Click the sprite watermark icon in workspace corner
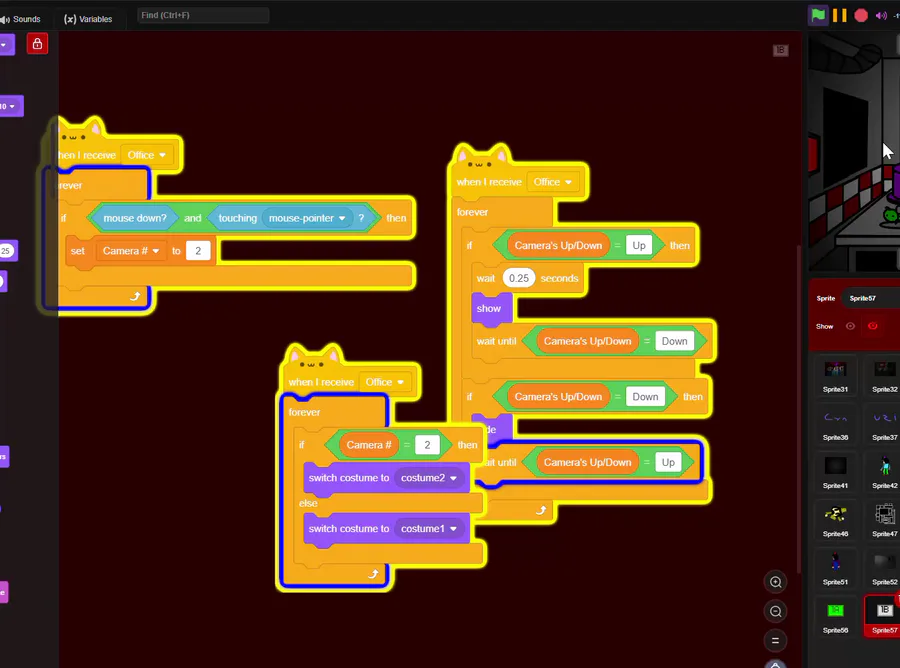 (780, 51)
